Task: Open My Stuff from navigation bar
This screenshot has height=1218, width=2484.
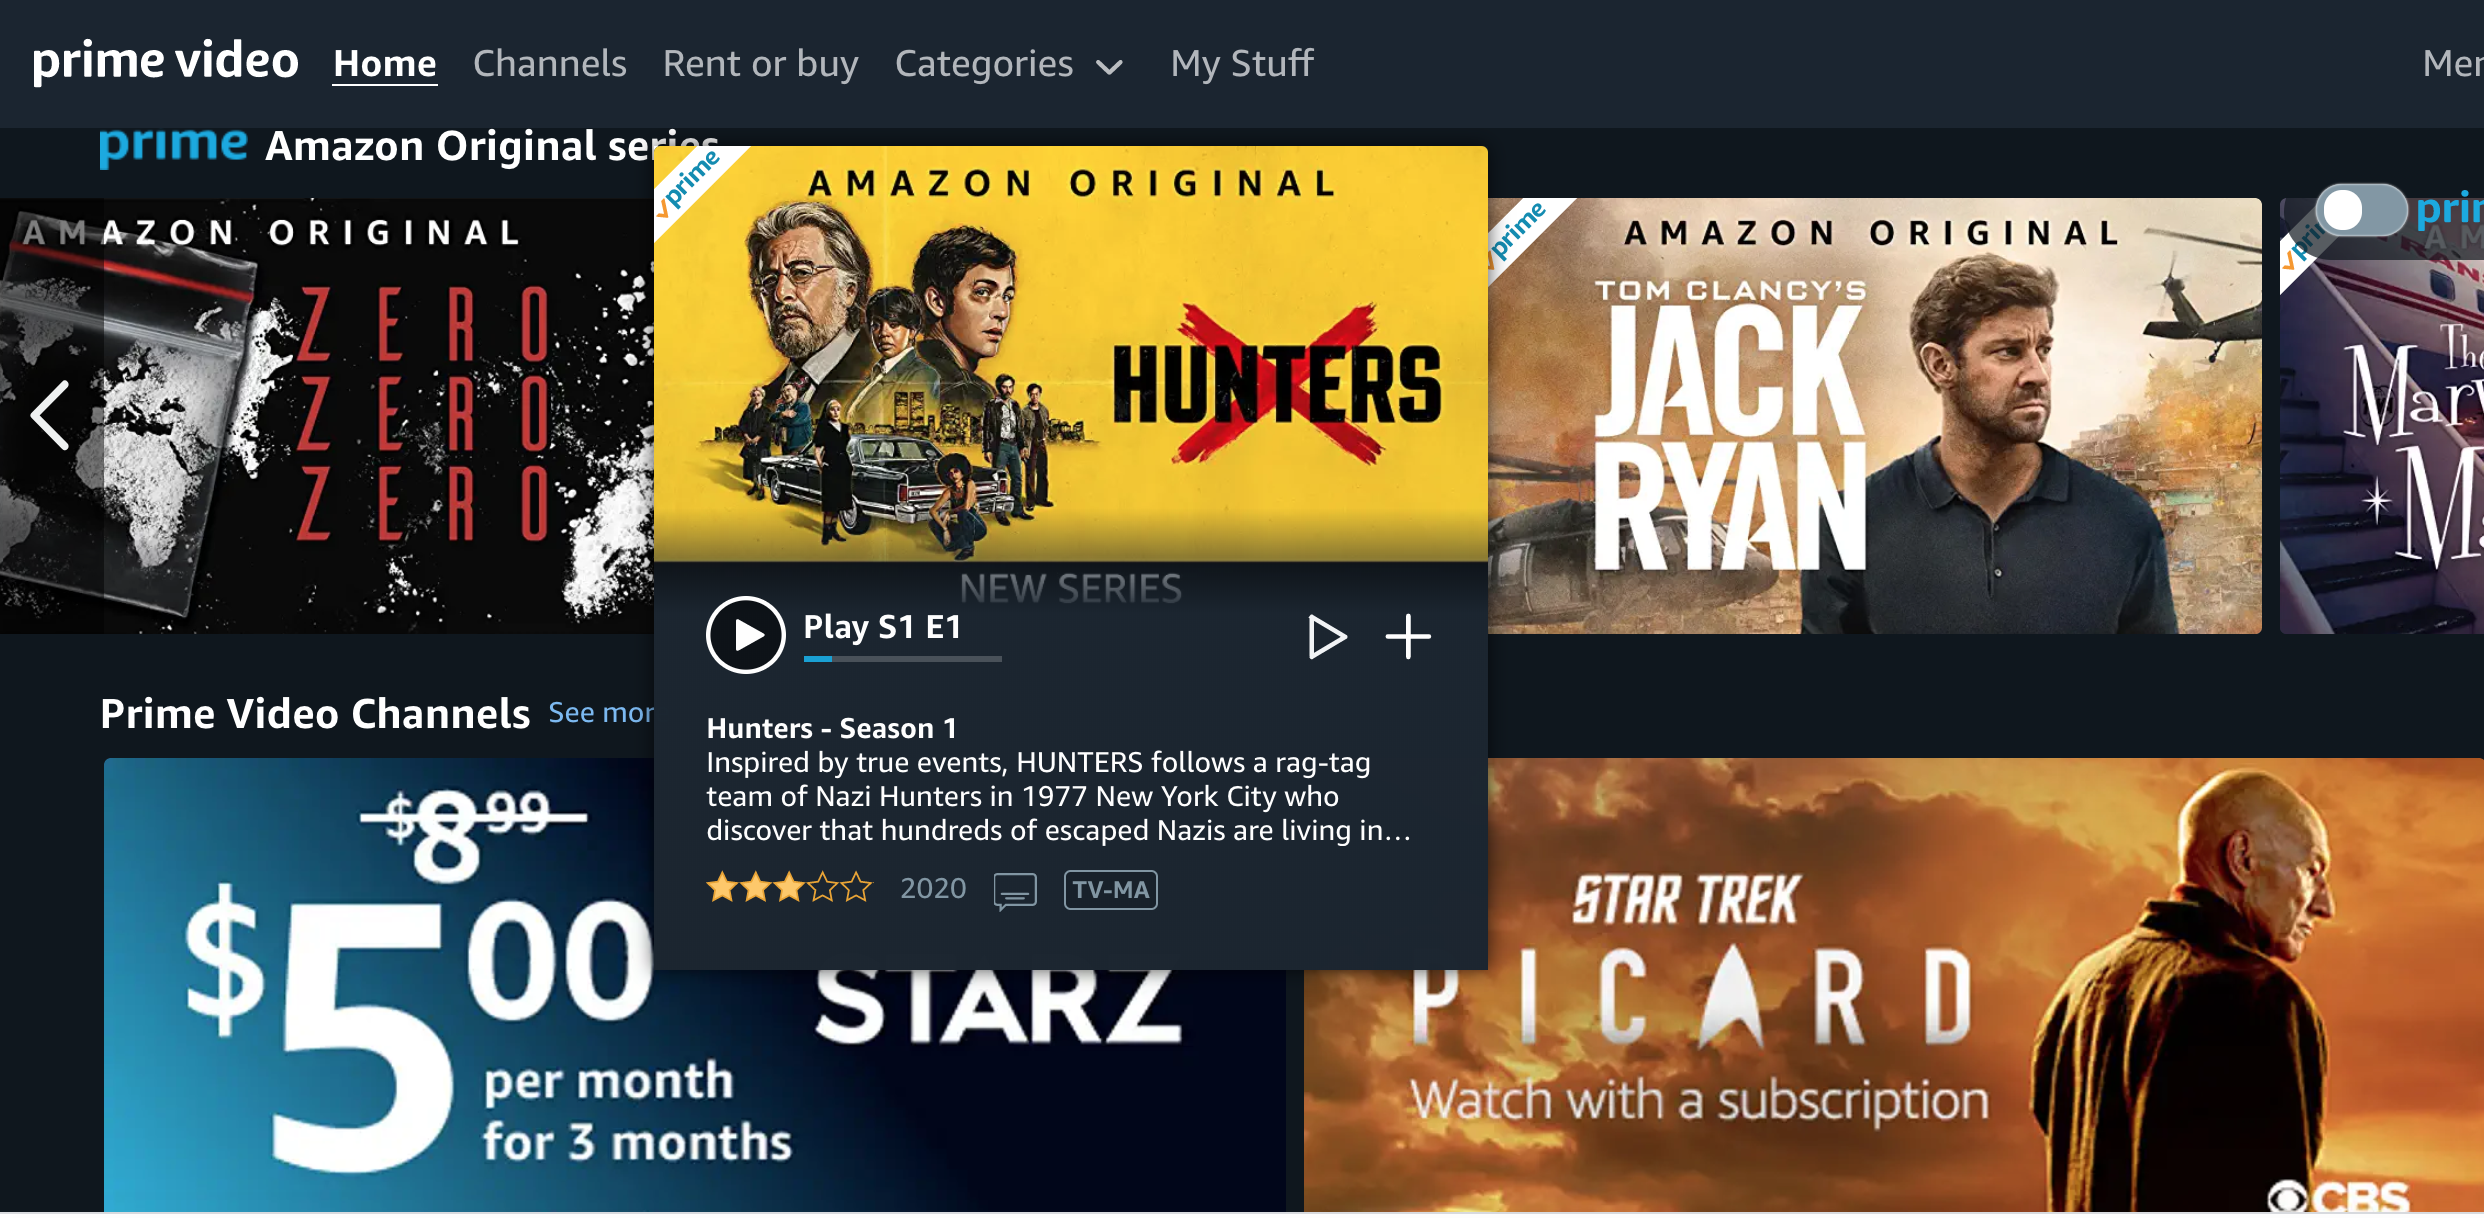Action: click(1242, 63)
